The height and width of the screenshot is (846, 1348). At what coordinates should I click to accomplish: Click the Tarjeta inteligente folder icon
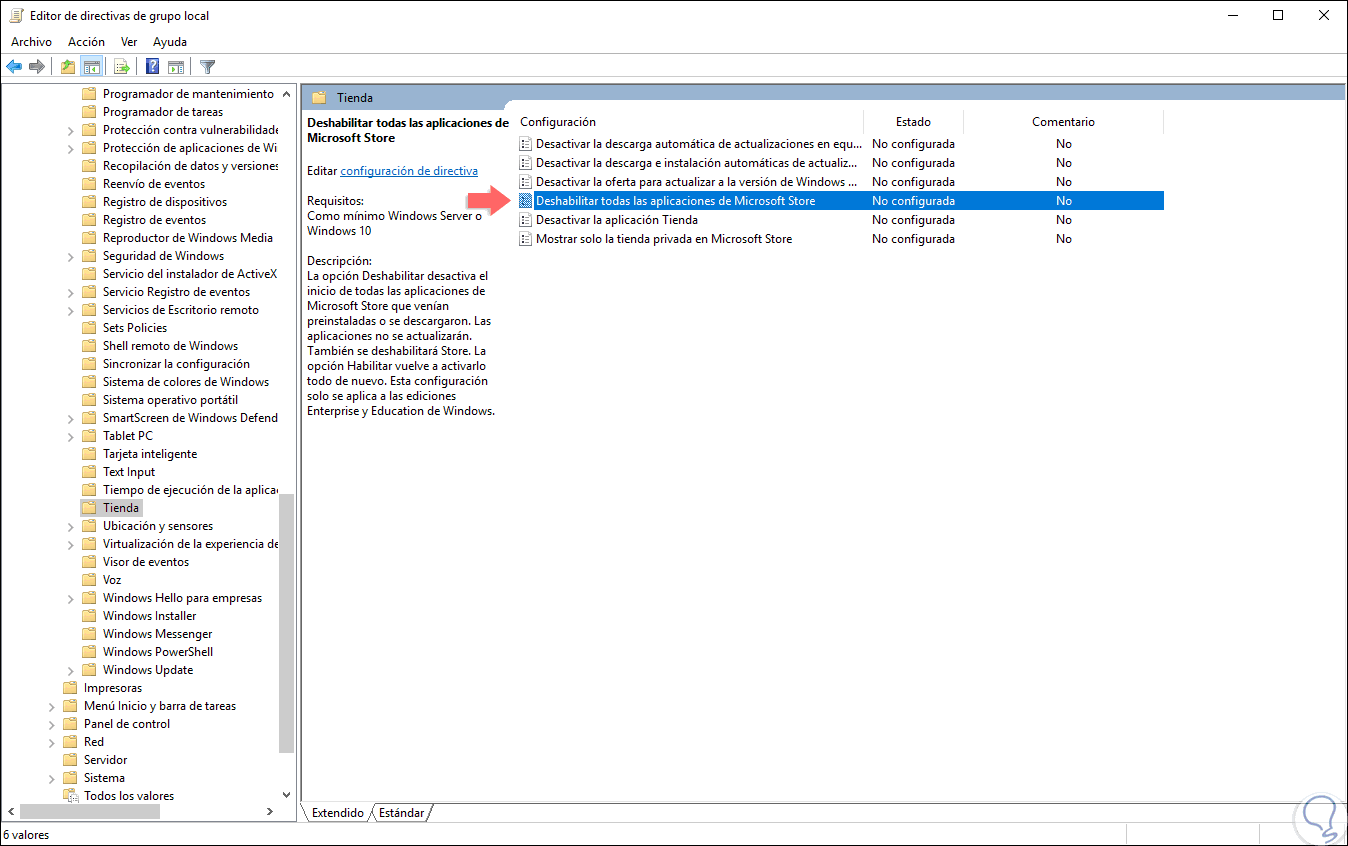click(x=89, y=454)
